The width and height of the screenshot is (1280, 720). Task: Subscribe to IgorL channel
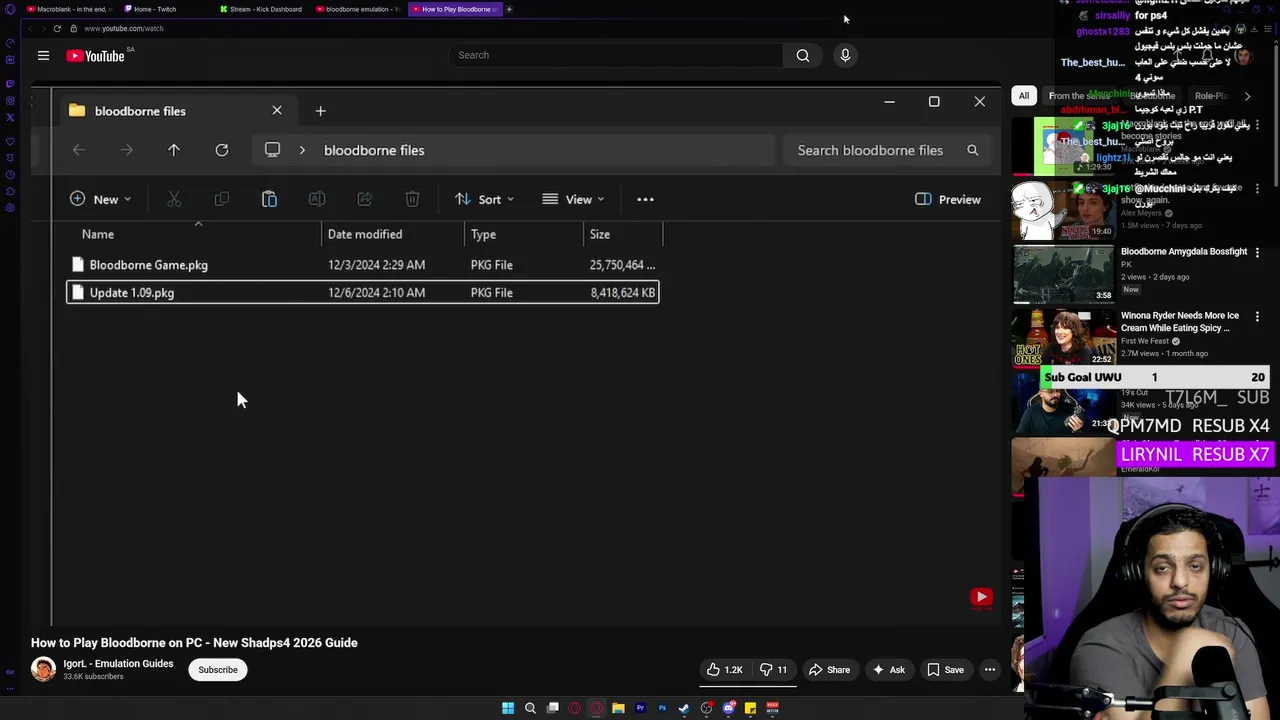tap(217, 670)
